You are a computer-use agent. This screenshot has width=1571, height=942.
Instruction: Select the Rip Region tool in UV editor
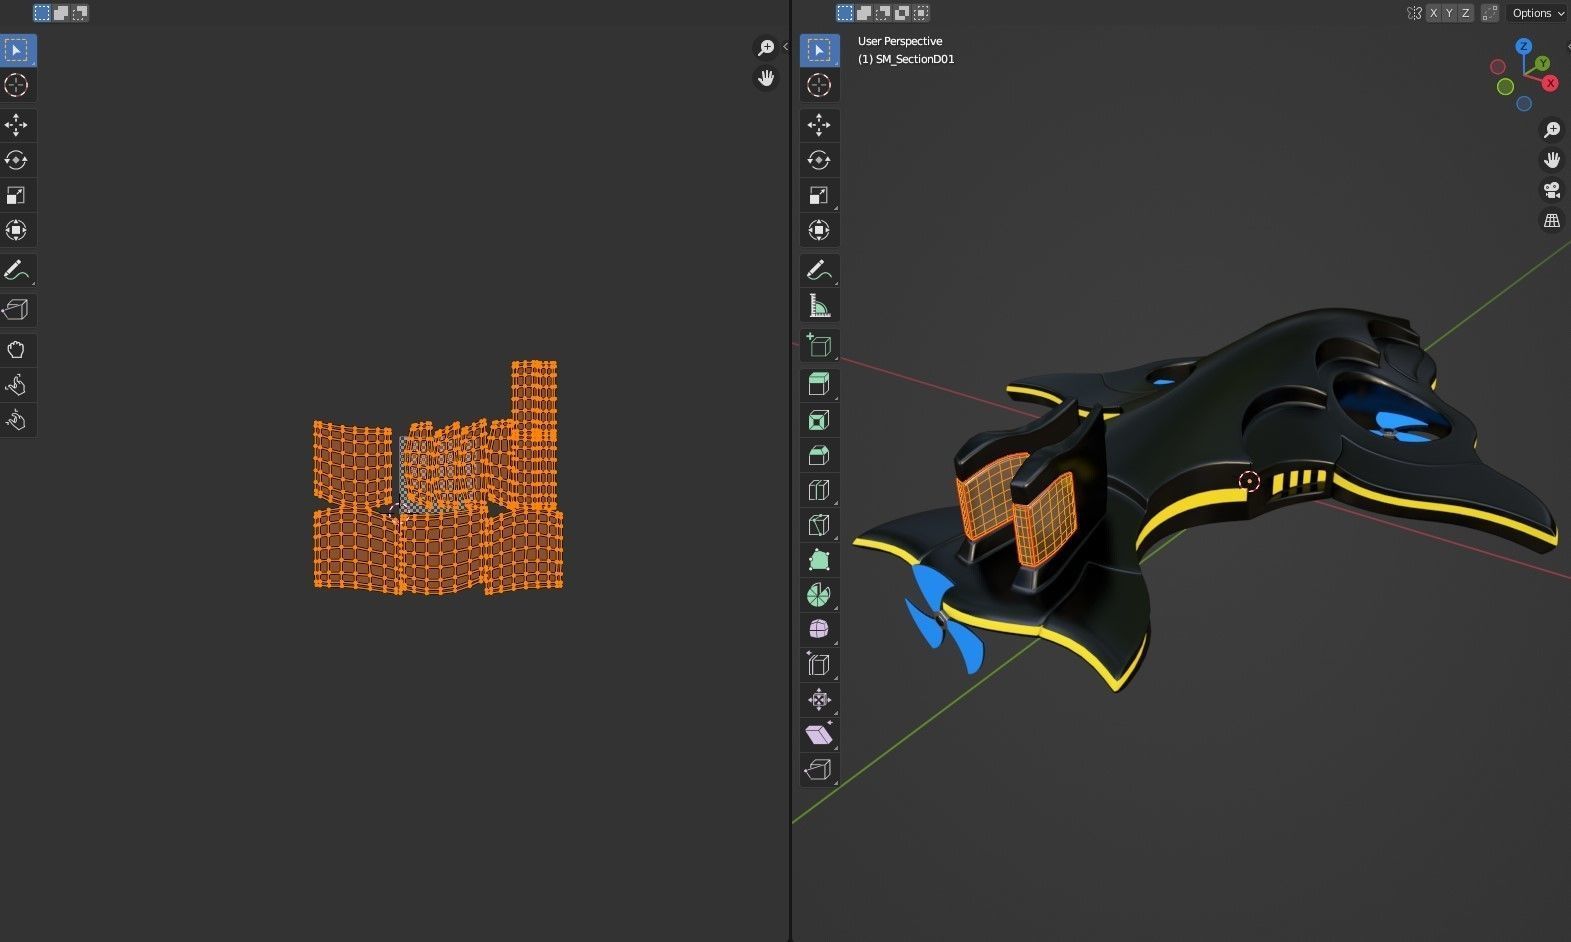[x=17, y=310]
